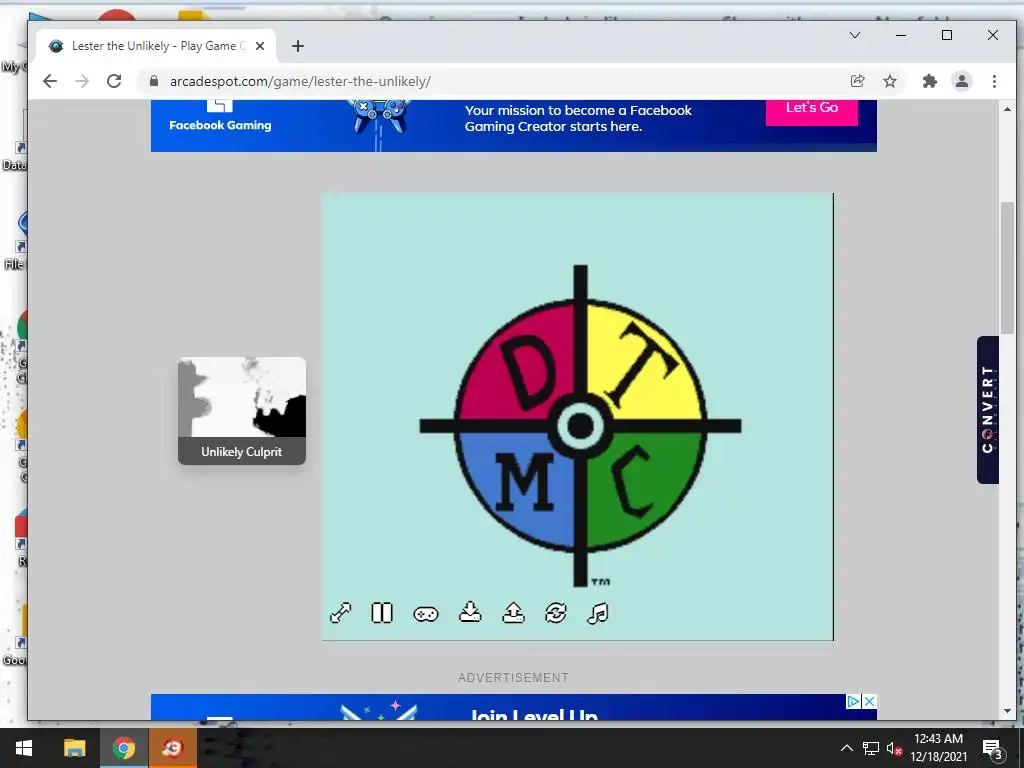Open the Unlikely Culprit game thumbnail

coord(242,411)
